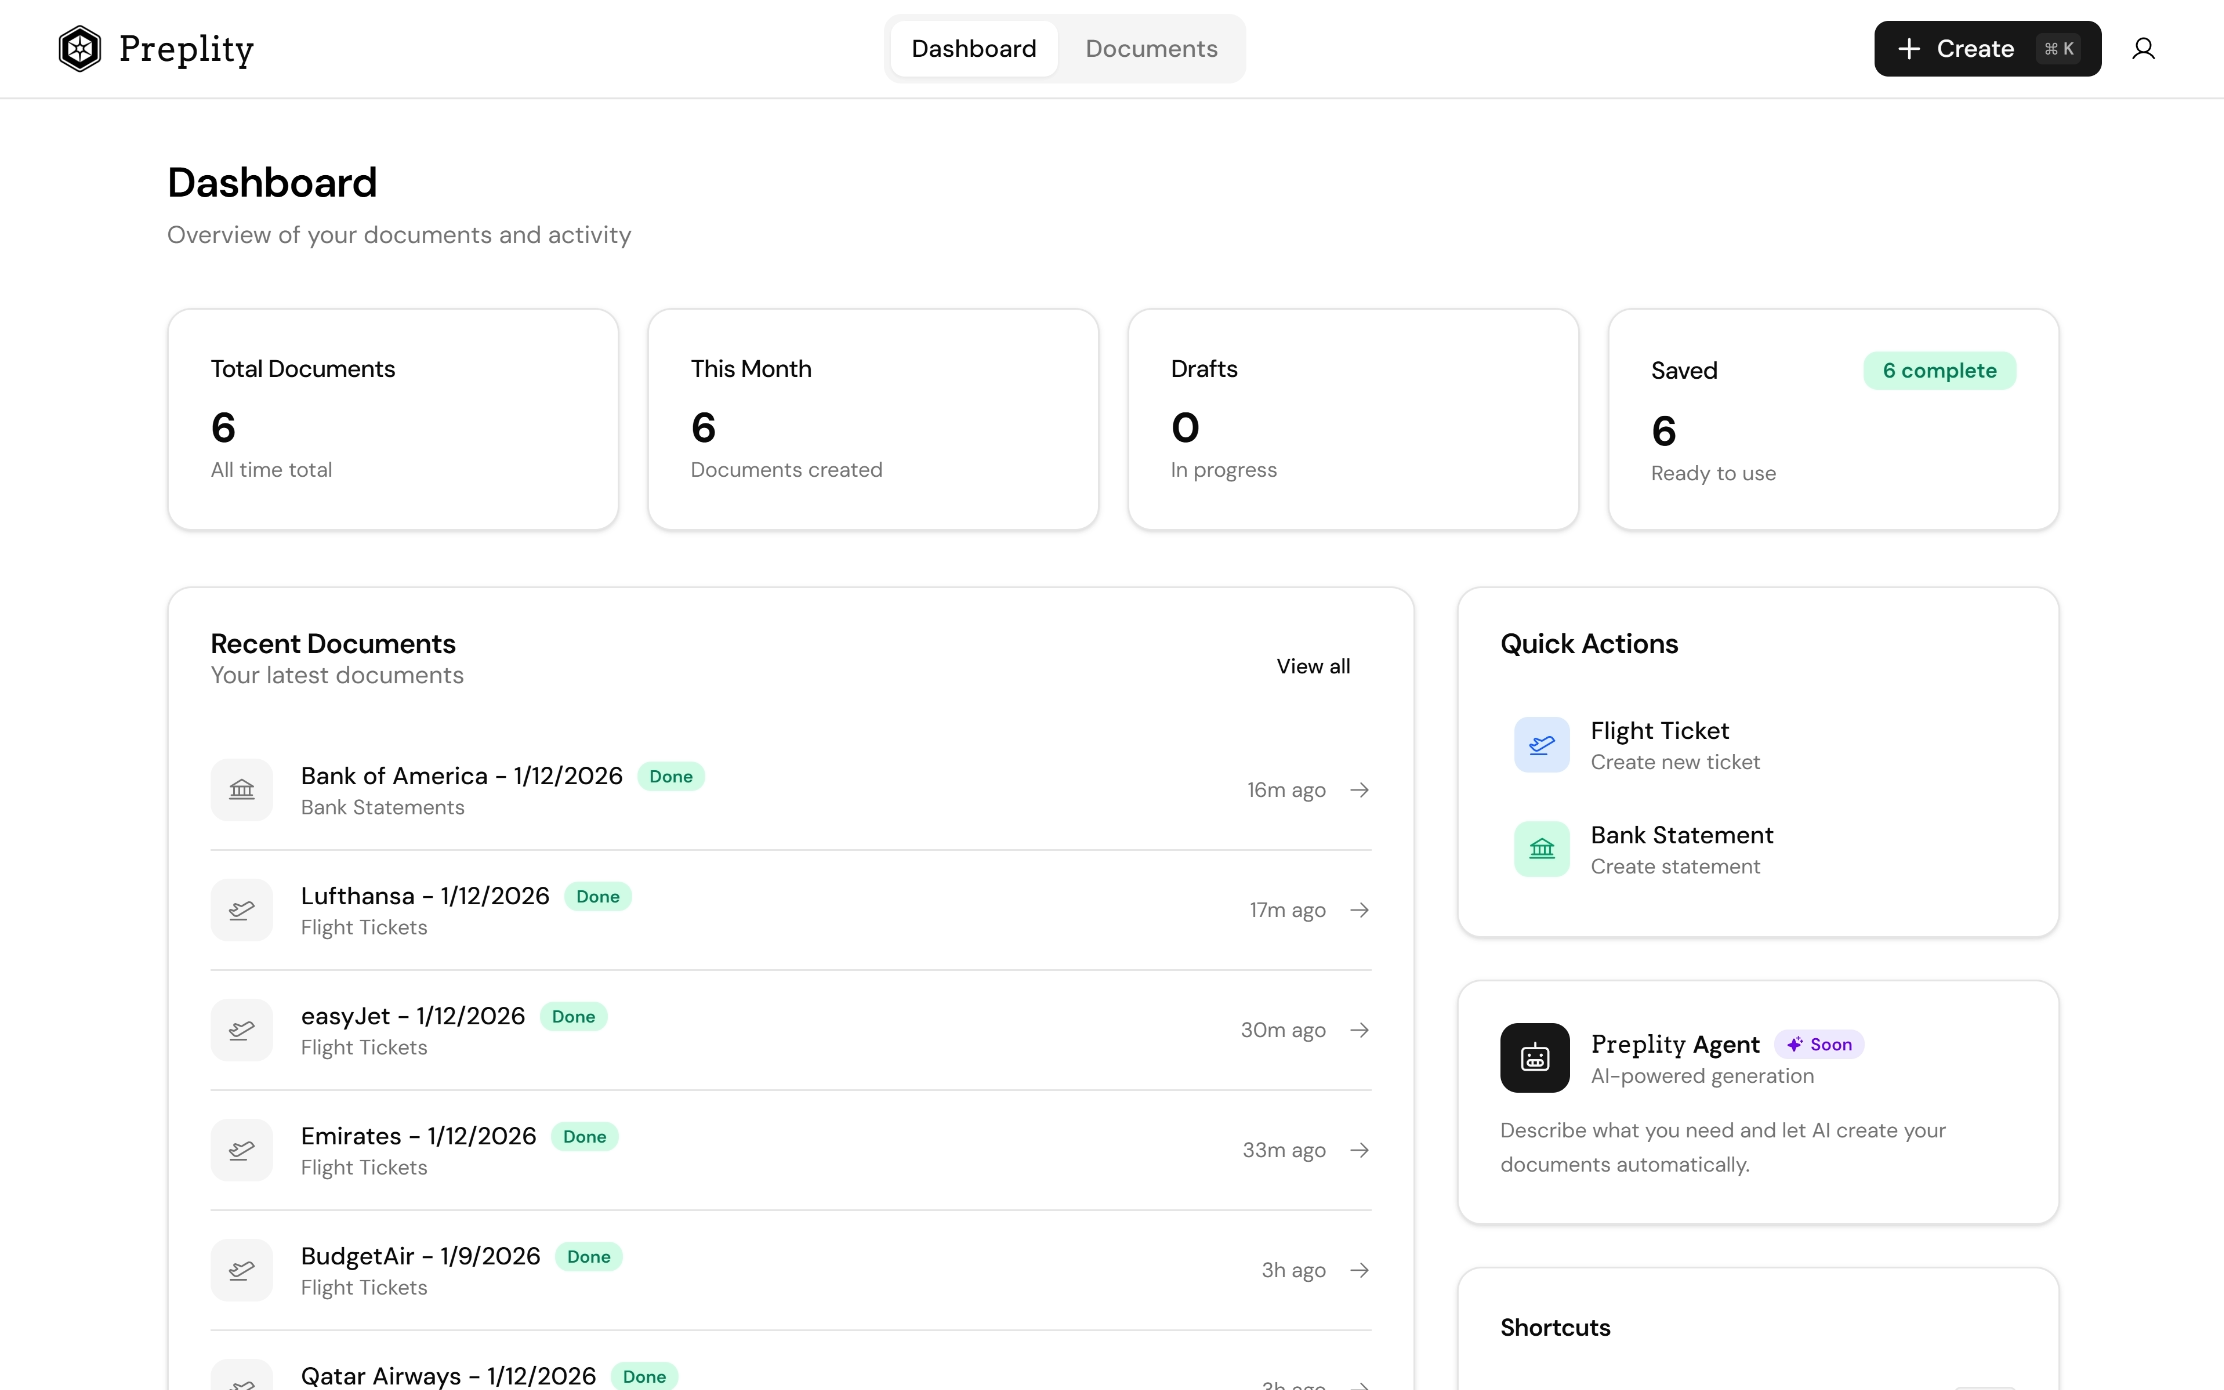Click the Preplity logo icon
Viewport: 2224px width, 1390px height.
click(x=79, y=48)
